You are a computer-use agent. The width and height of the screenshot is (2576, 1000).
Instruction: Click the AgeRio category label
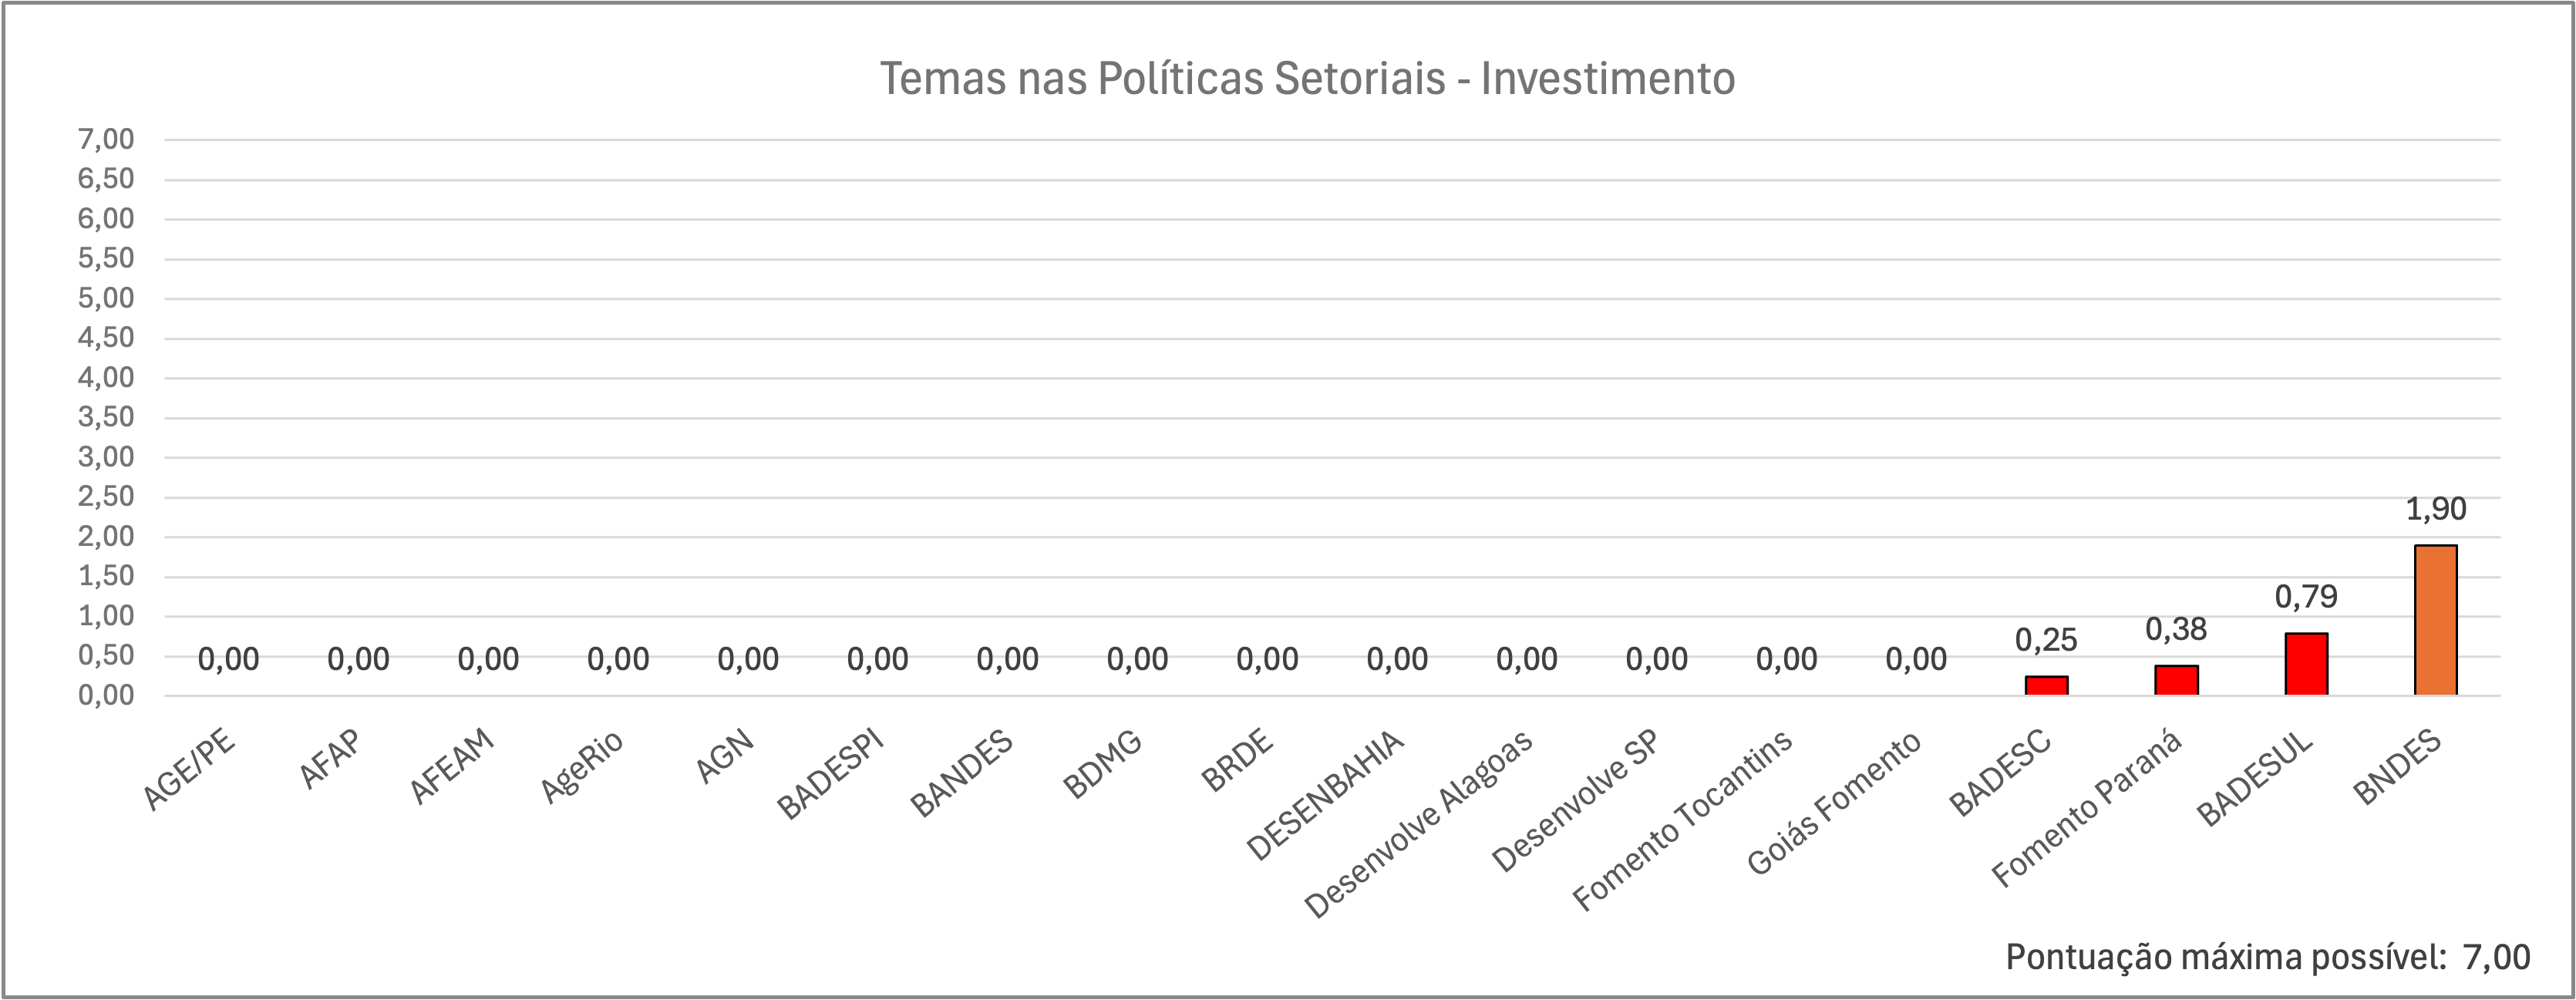click(x=582, y=767)
